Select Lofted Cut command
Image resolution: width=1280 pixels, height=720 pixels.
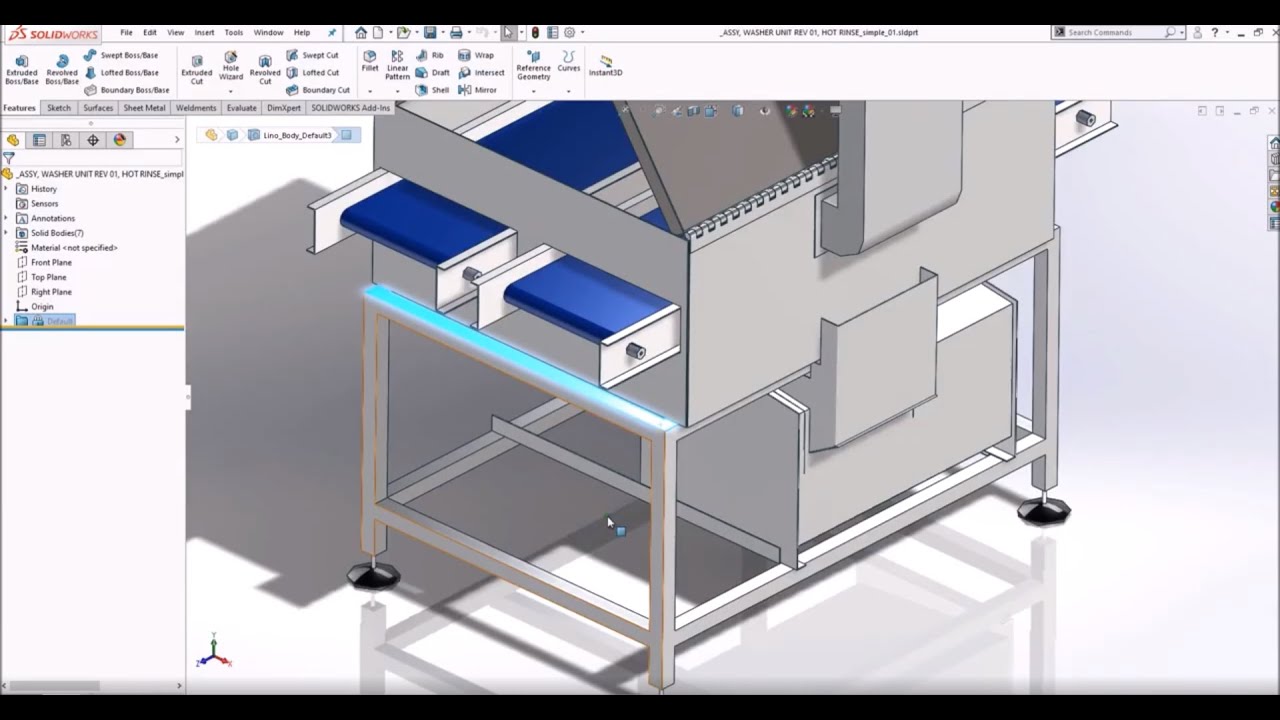point(313,72)
